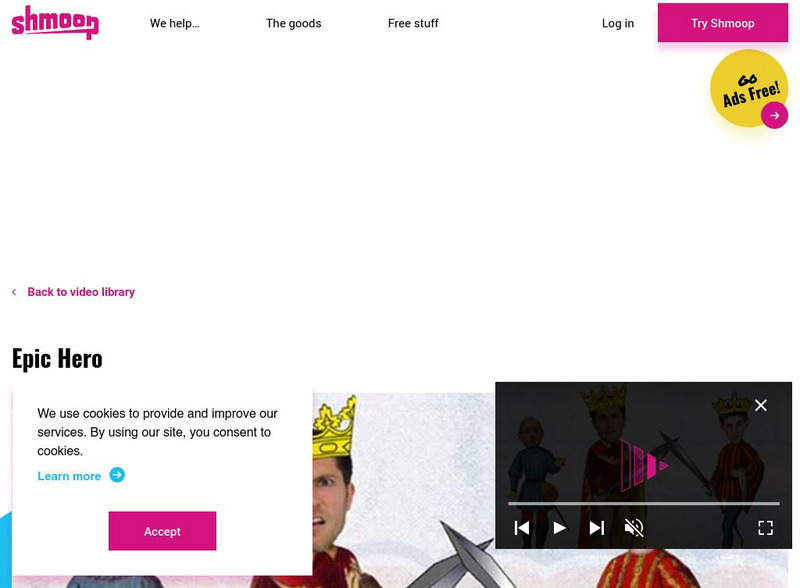
Task: Click the Learn more arrow circle icon
Action: point(117,475)
